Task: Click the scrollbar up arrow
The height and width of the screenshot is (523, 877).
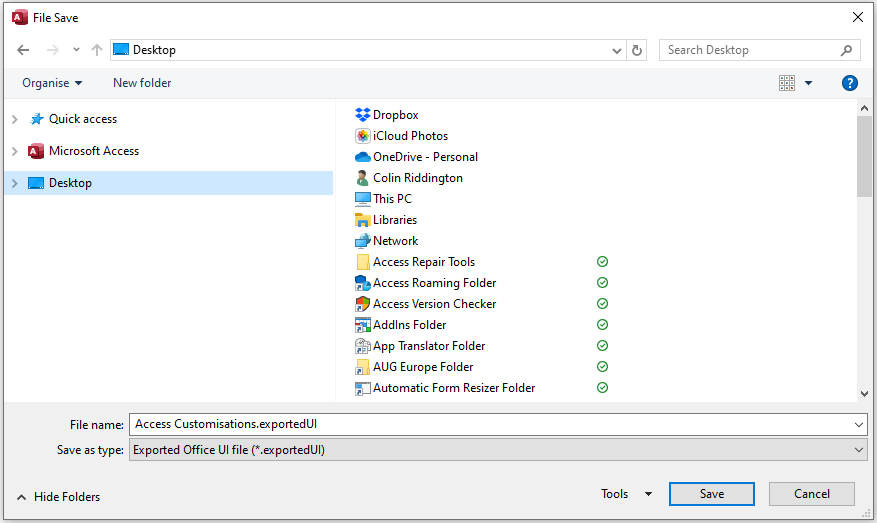Action: [864, 108]
